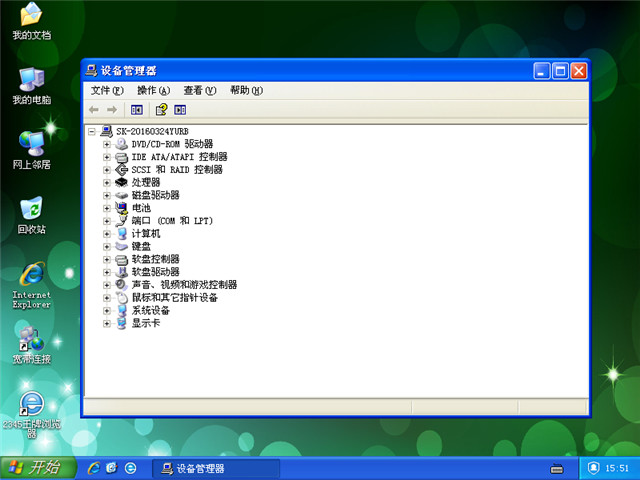Viewport: 640px width, 480px height.
Task: Expand the 系统设备 node
Action: 107,311
